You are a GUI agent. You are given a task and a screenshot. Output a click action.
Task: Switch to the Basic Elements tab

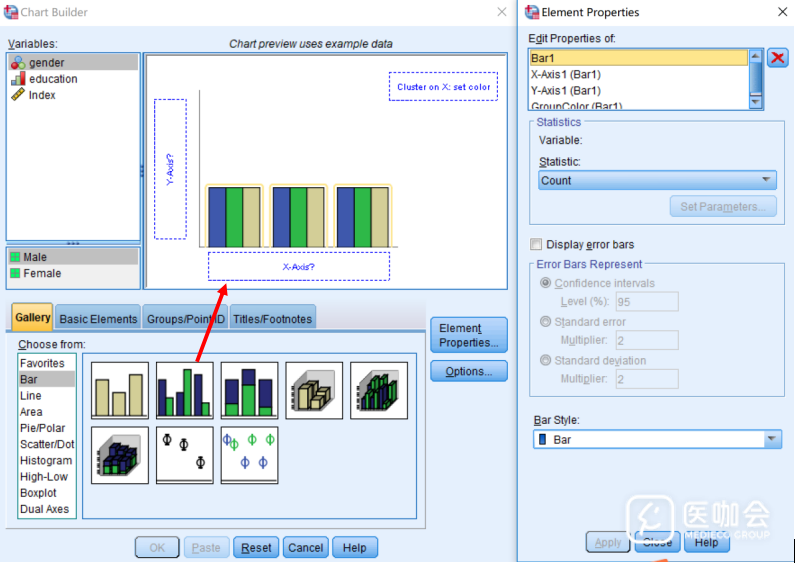[x=98, y=319]
